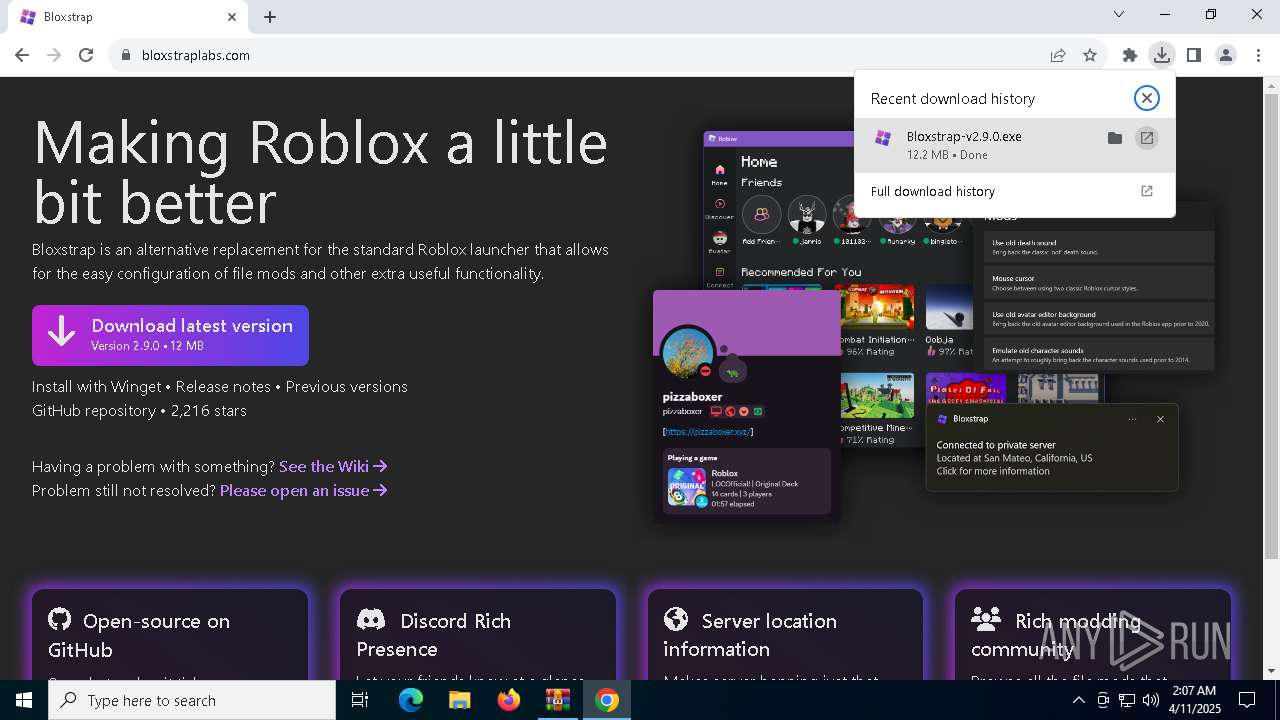This screenshot has height=720, width=1280.
Task: Click the Bloxstrap notification screenshot
Action: (x=1052, y=447)
